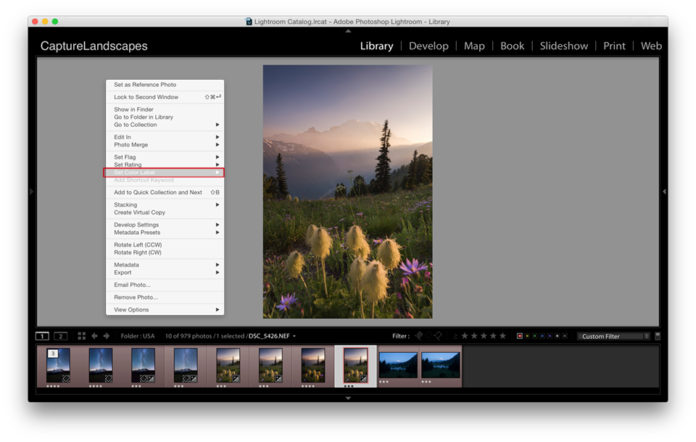
Task: Open the Custom Filter dropdown
Action: (612, 336)
